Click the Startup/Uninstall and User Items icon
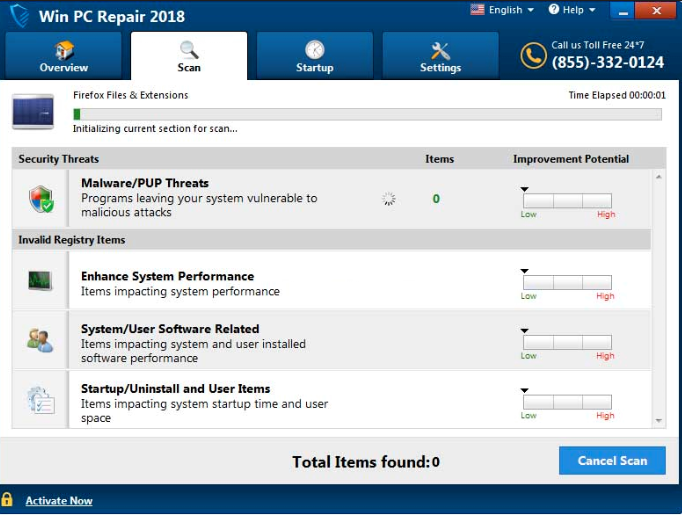This screenshot has height=520, width=688. pos(41,400)
